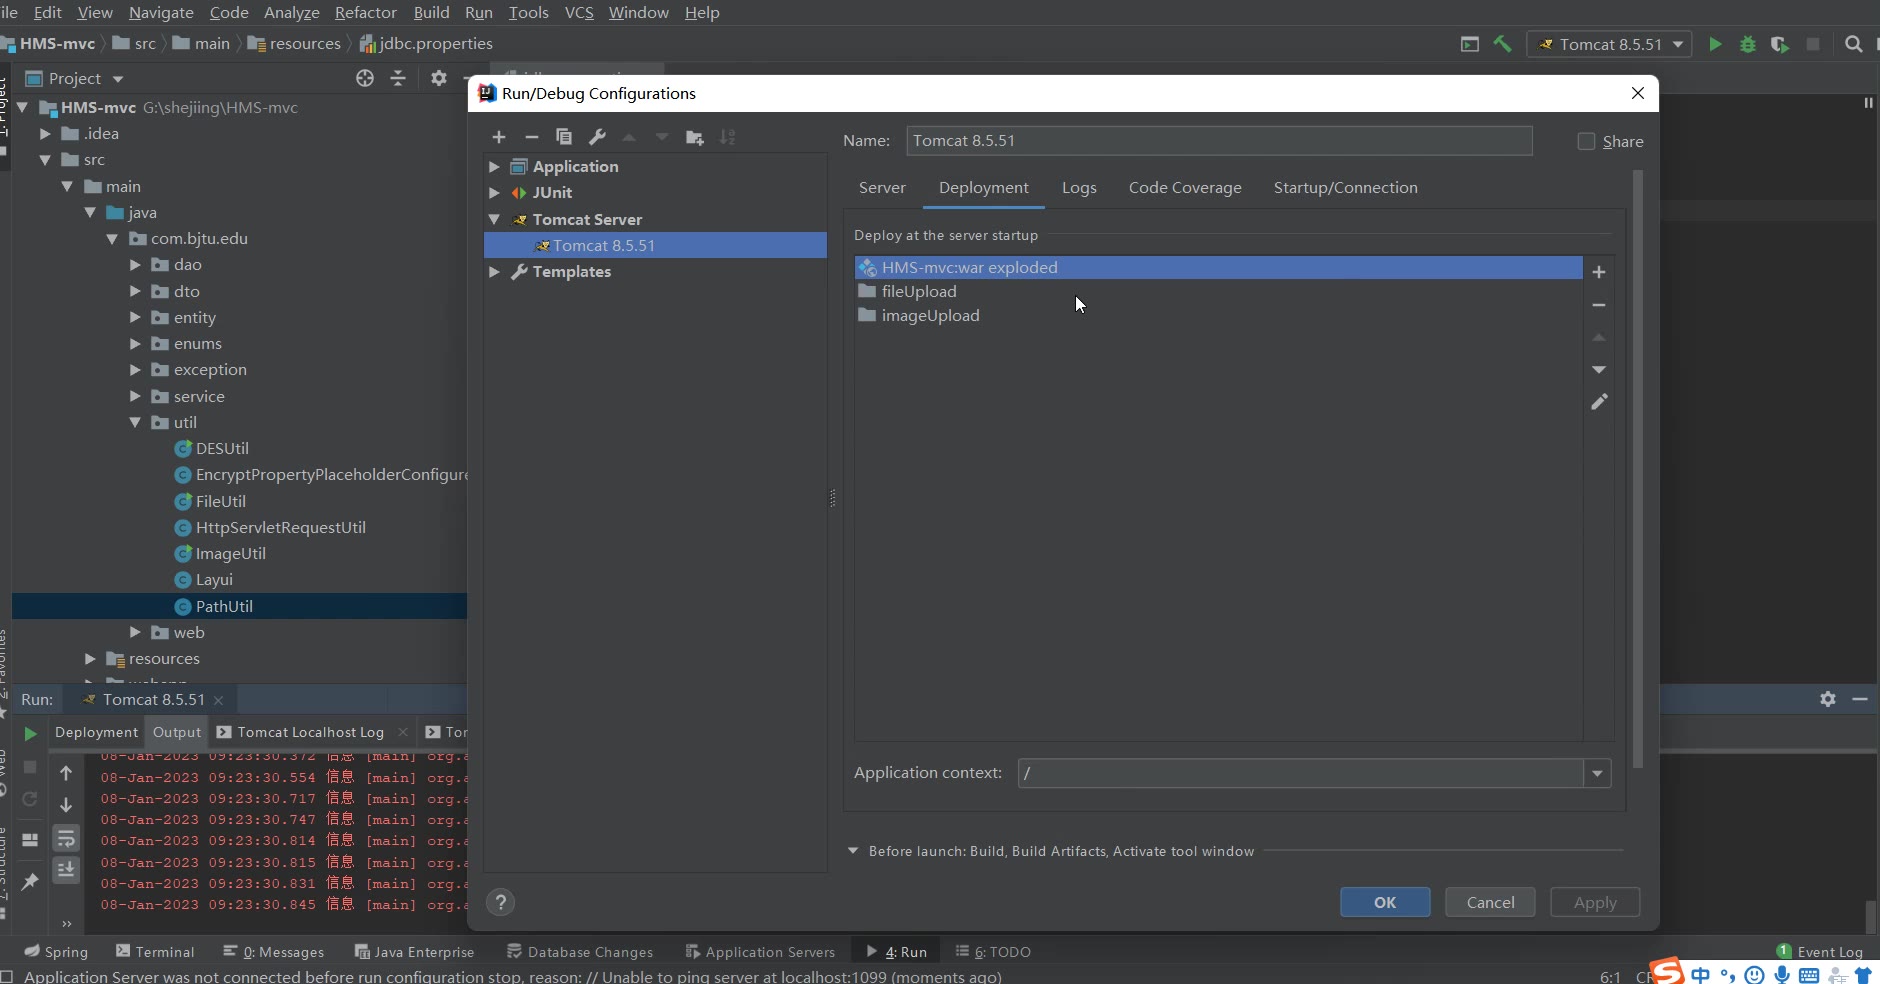
Task: Click the copy configuration icon
Action: [564, 137]
